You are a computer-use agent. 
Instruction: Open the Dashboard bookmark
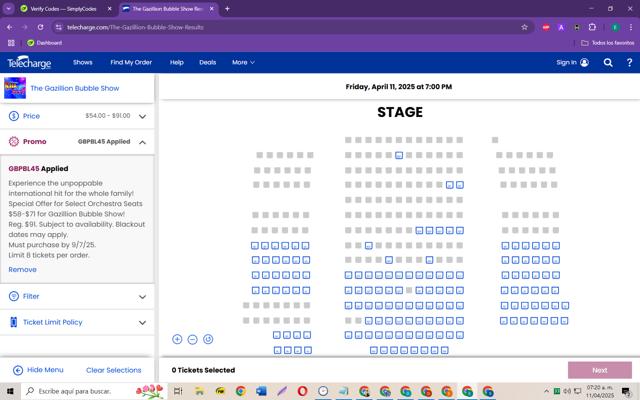[x=44, y=43]
